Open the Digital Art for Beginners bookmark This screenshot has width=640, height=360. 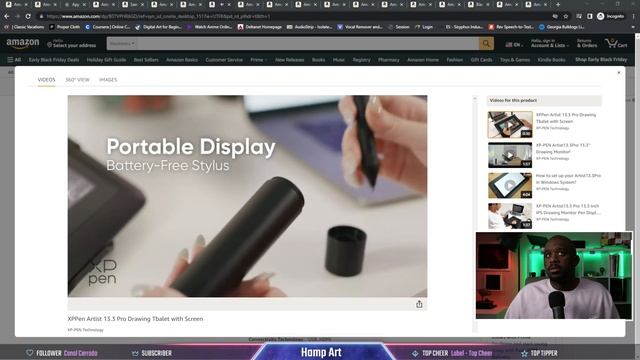point(158,27)
